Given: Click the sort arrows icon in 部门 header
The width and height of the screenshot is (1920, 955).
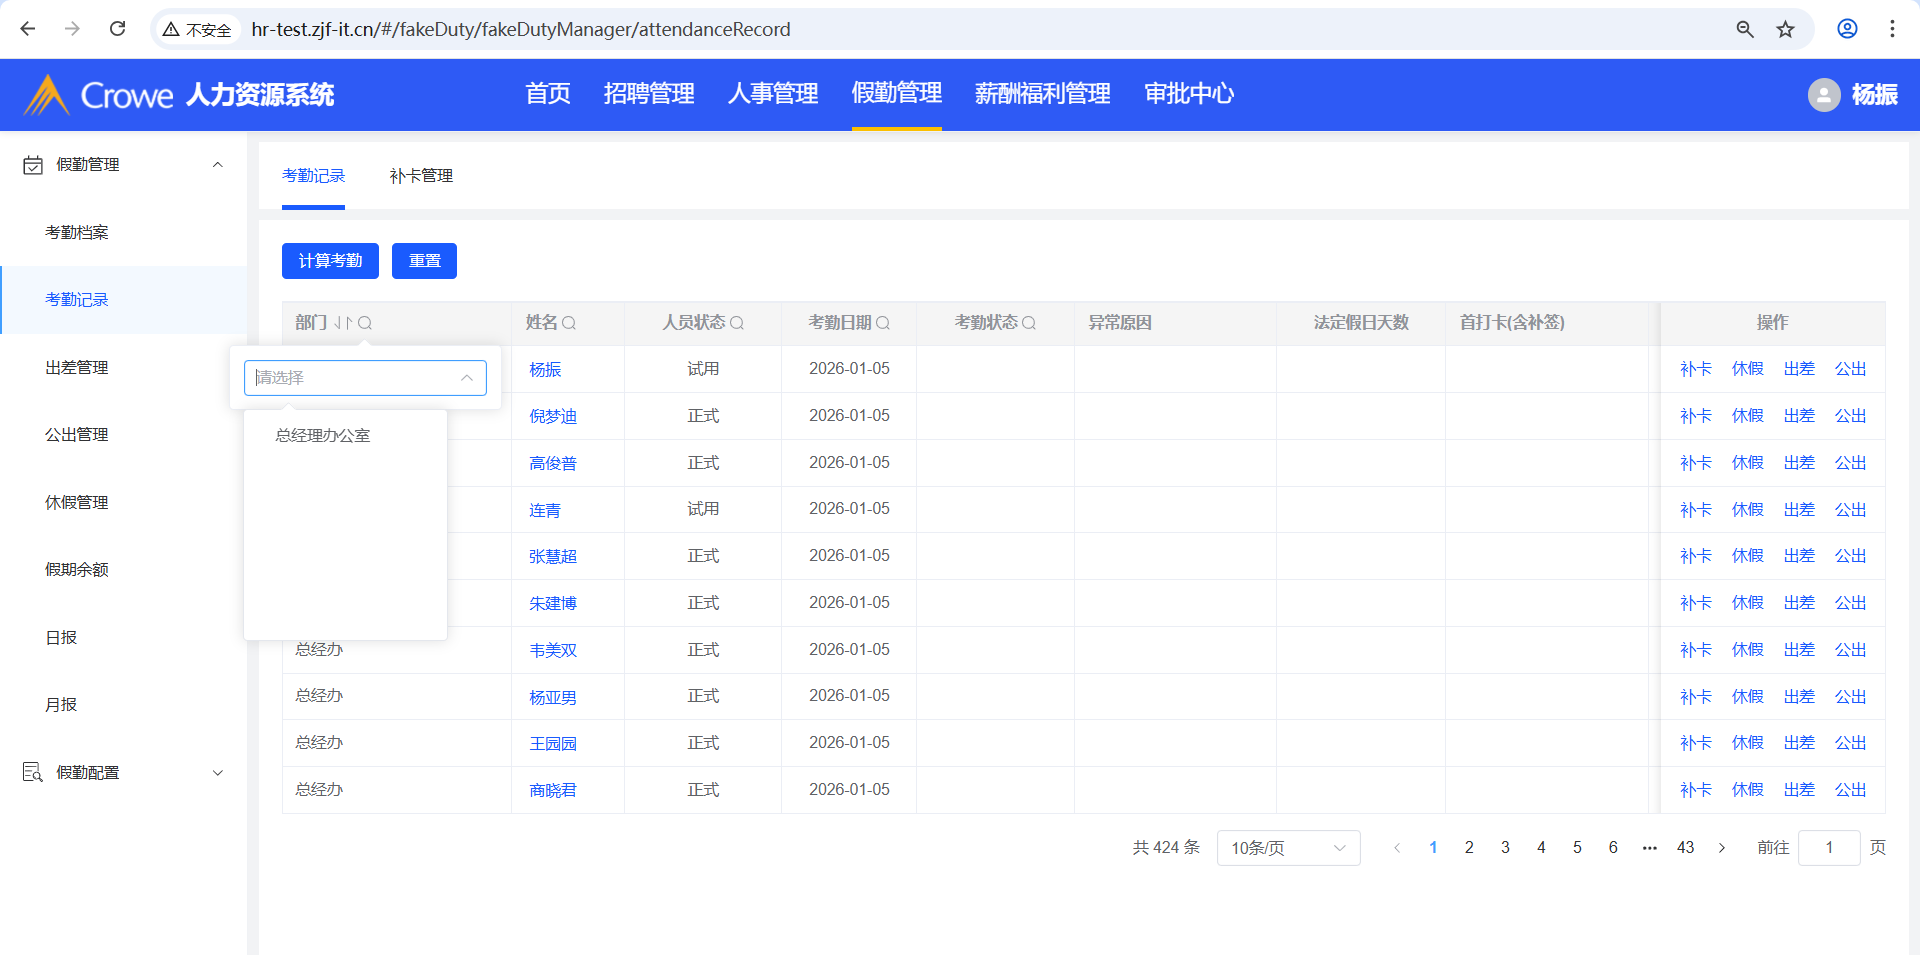Looking at the screenshot, I should click(343, 323).
